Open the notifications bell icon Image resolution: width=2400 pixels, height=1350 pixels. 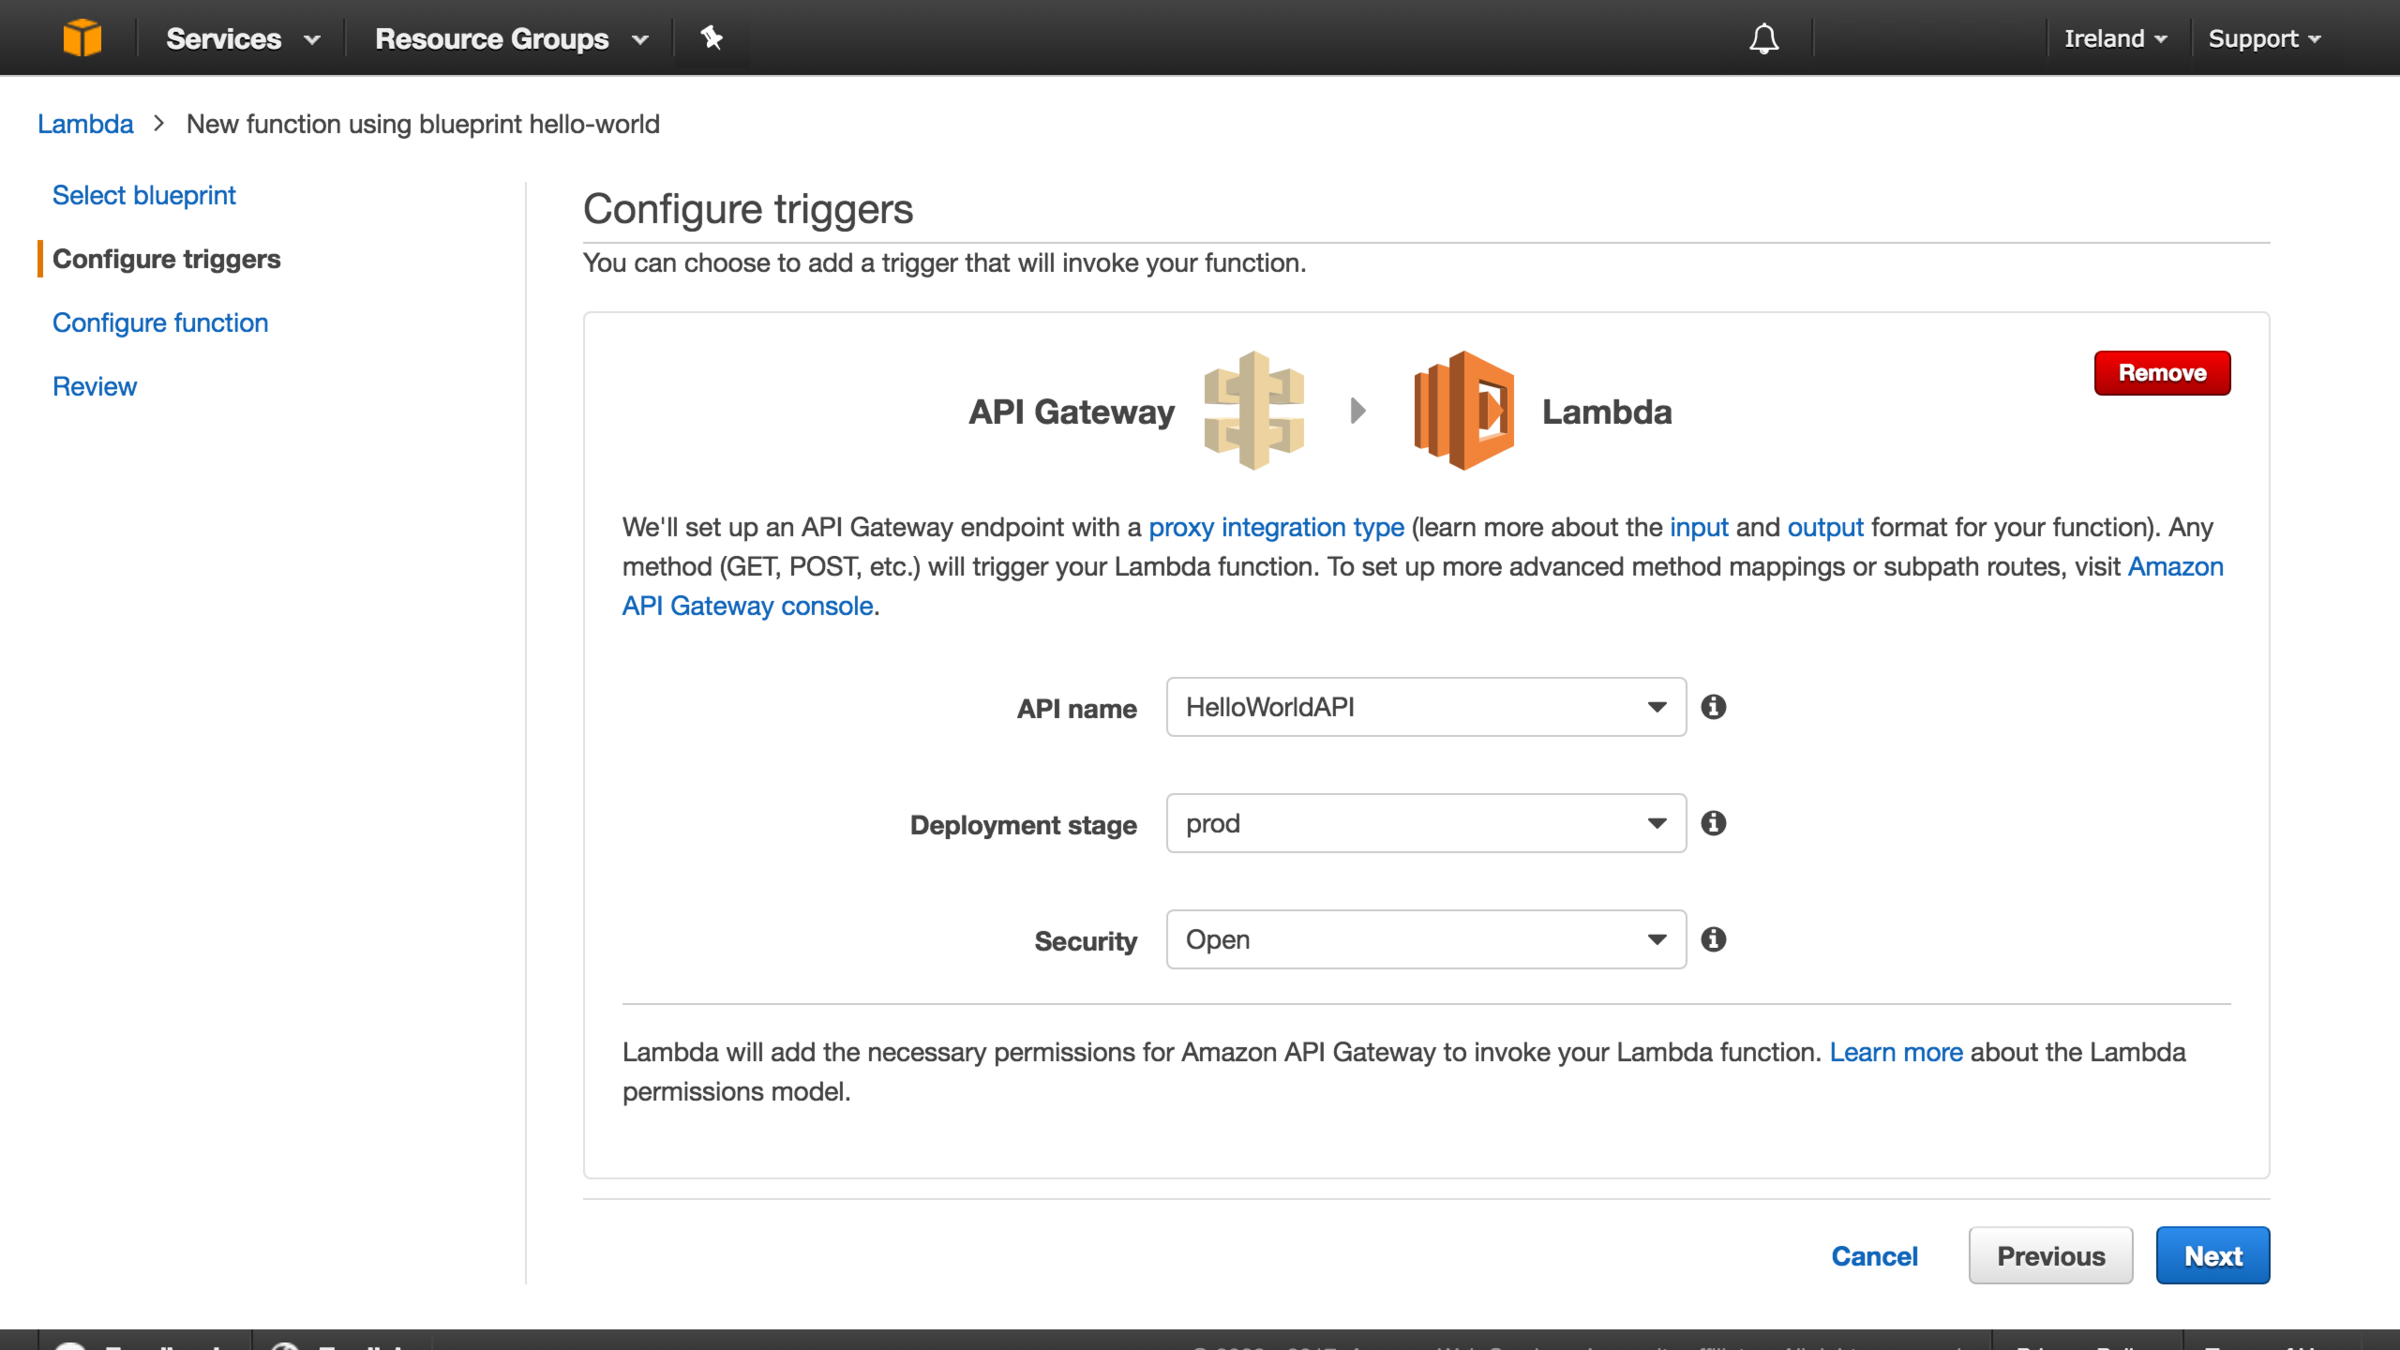tap(1763, 39)
